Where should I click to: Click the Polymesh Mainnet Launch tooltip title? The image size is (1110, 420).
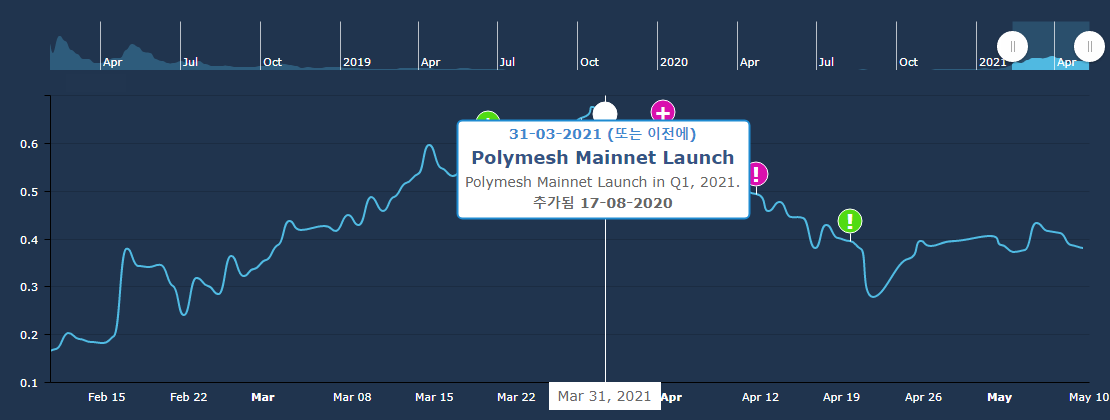tap(603, 157)
